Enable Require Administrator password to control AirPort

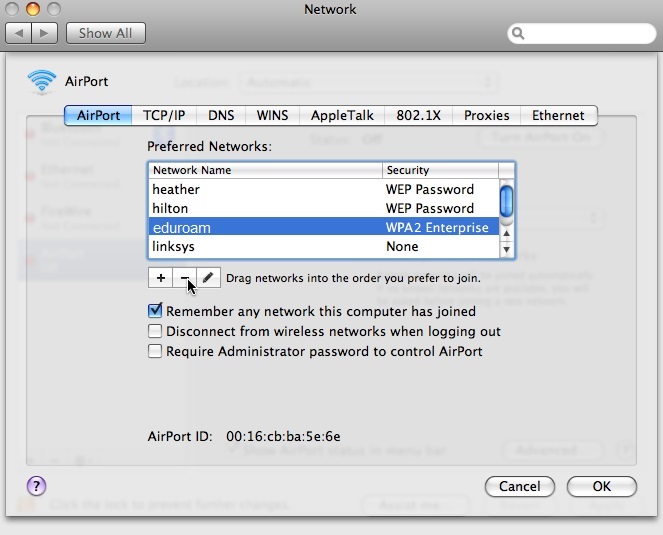155,351
